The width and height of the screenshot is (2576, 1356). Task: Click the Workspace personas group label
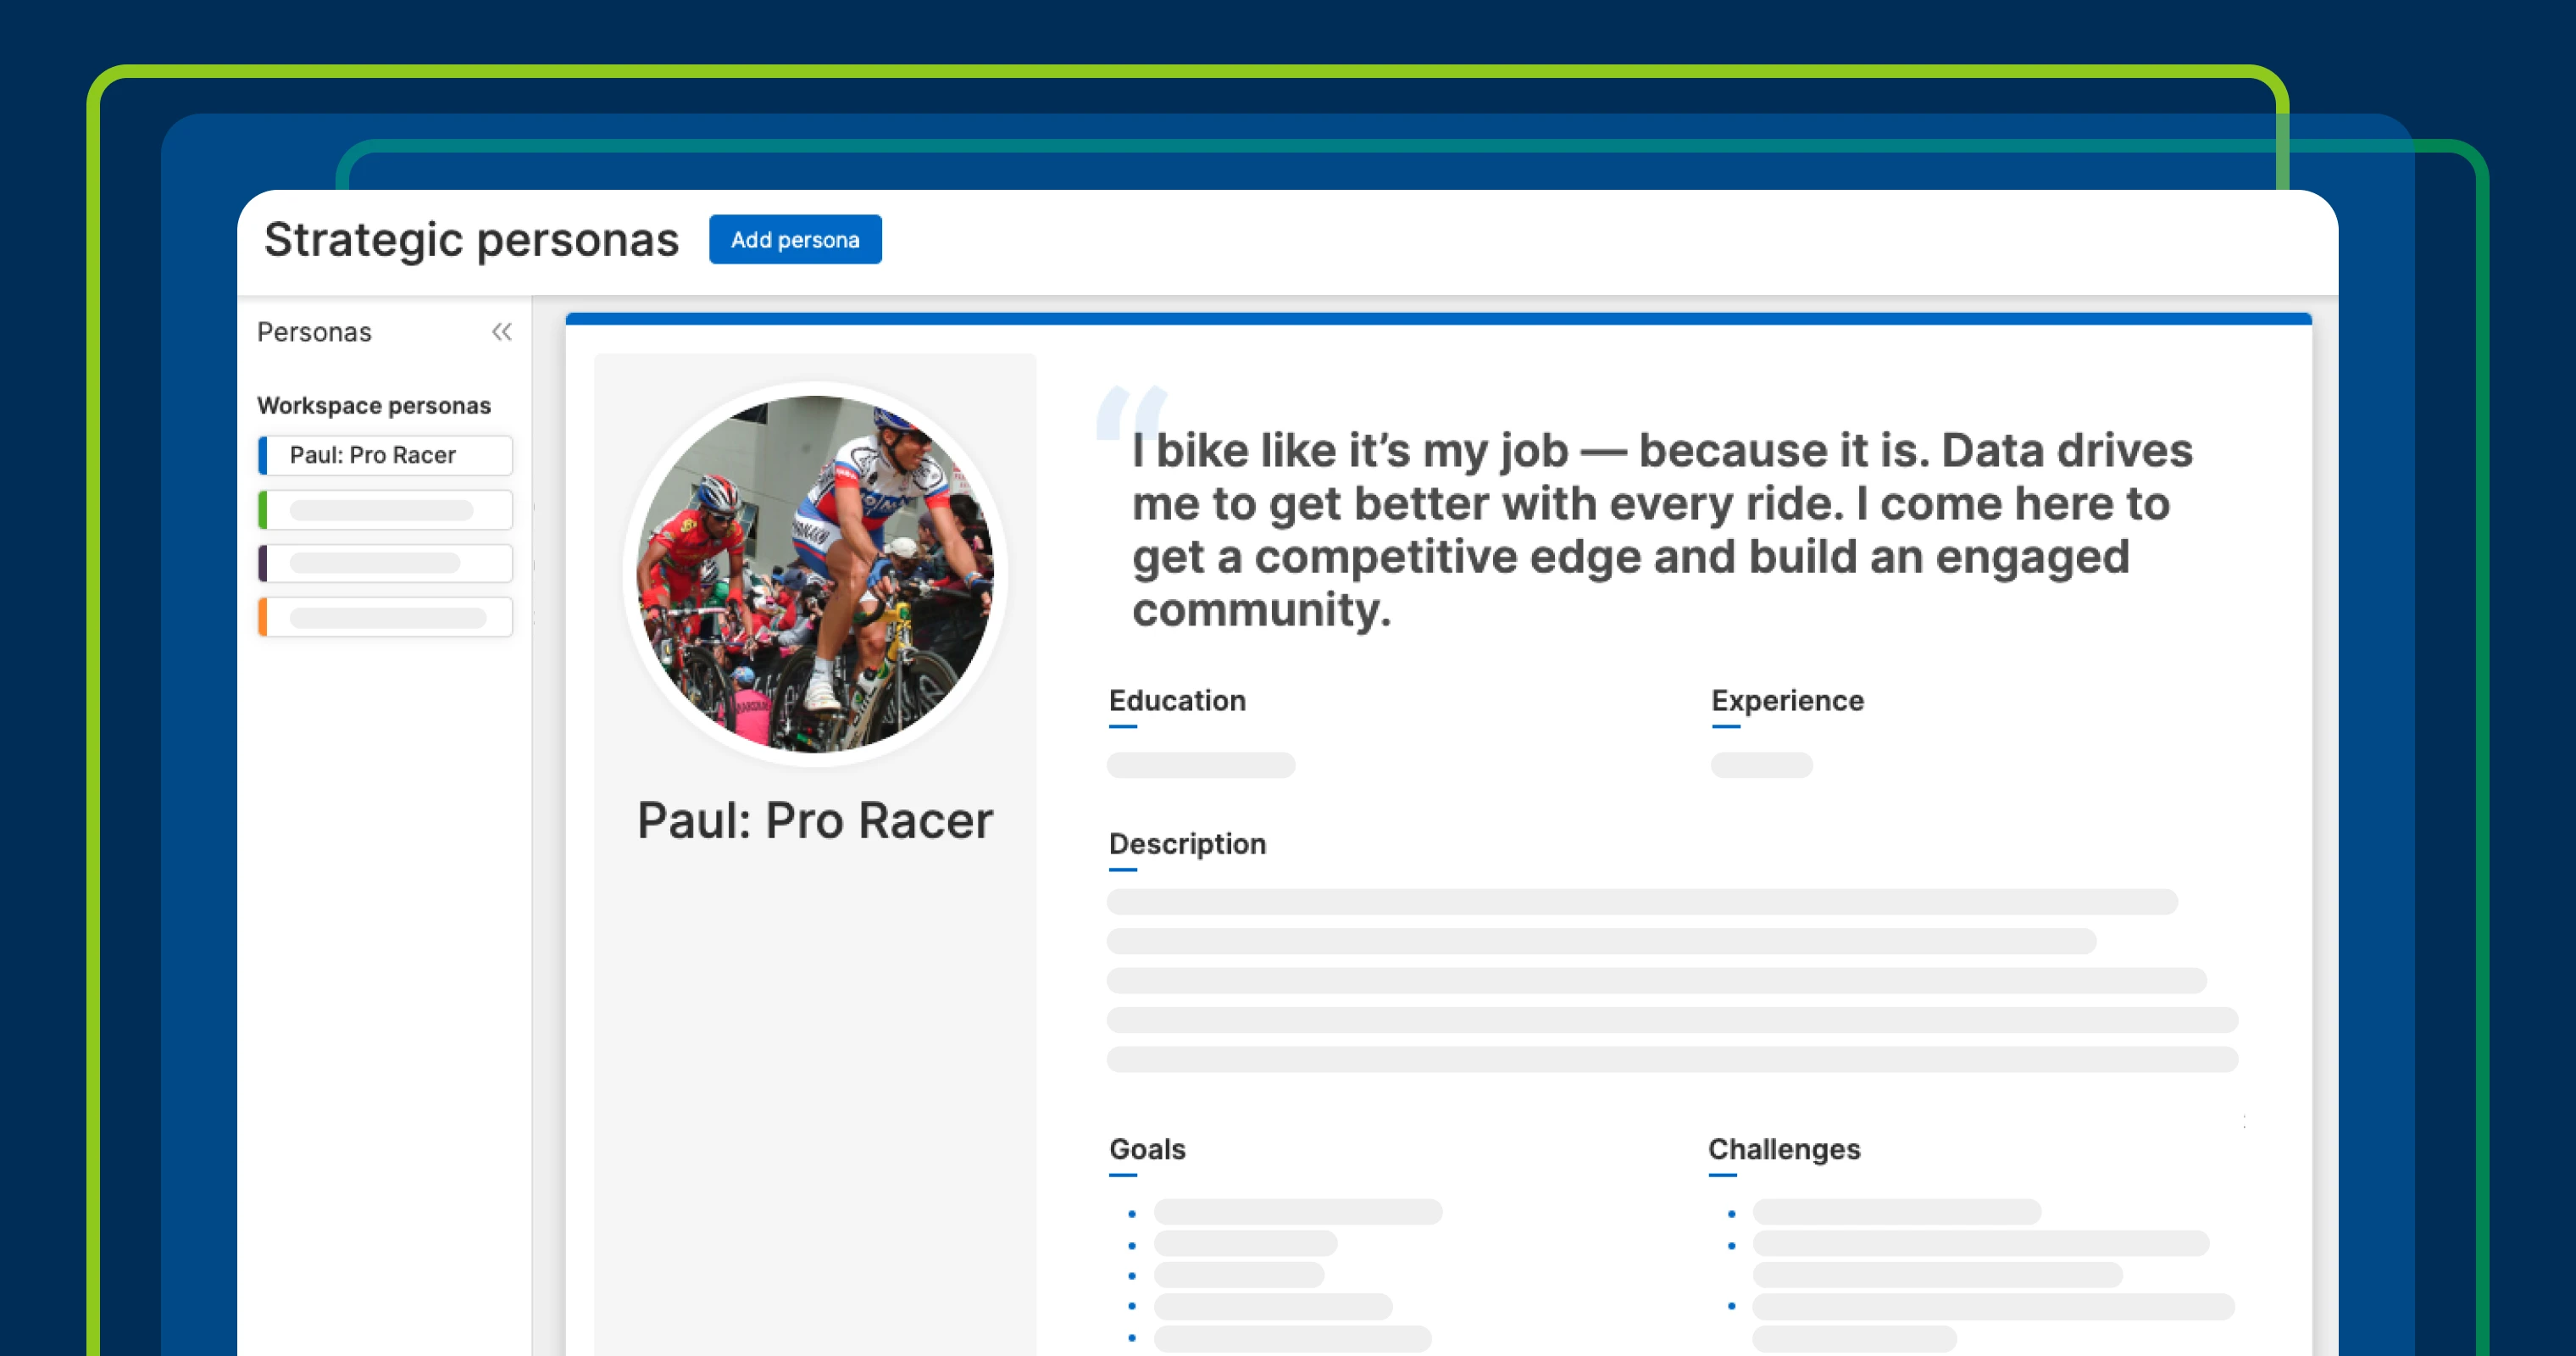pyautogui.click(x=373, y=406)
